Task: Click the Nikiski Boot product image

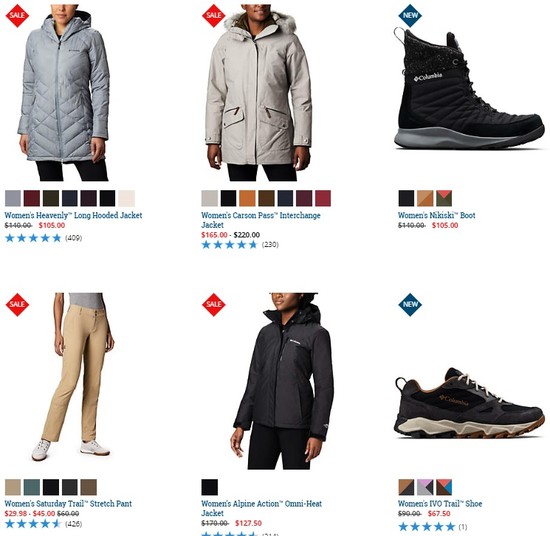Action: click(469, 89)
